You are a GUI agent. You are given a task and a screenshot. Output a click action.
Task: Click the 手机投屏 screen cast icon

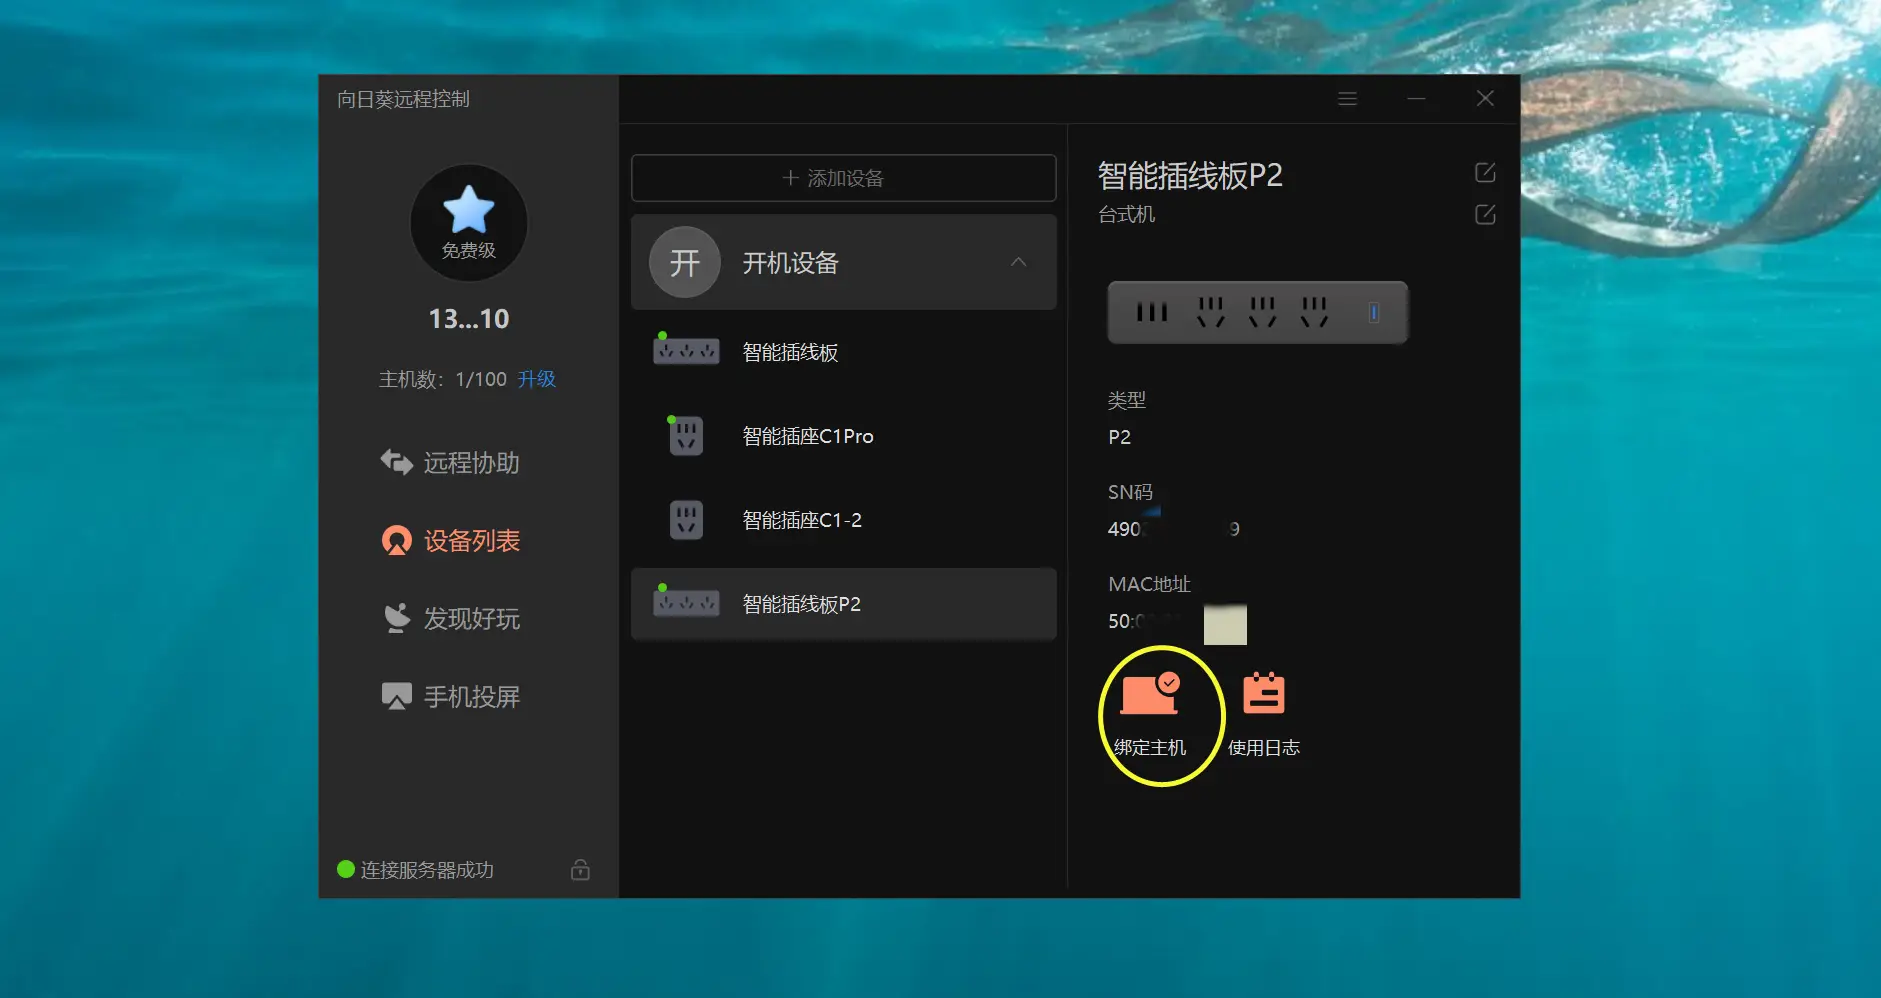[397, 696]
